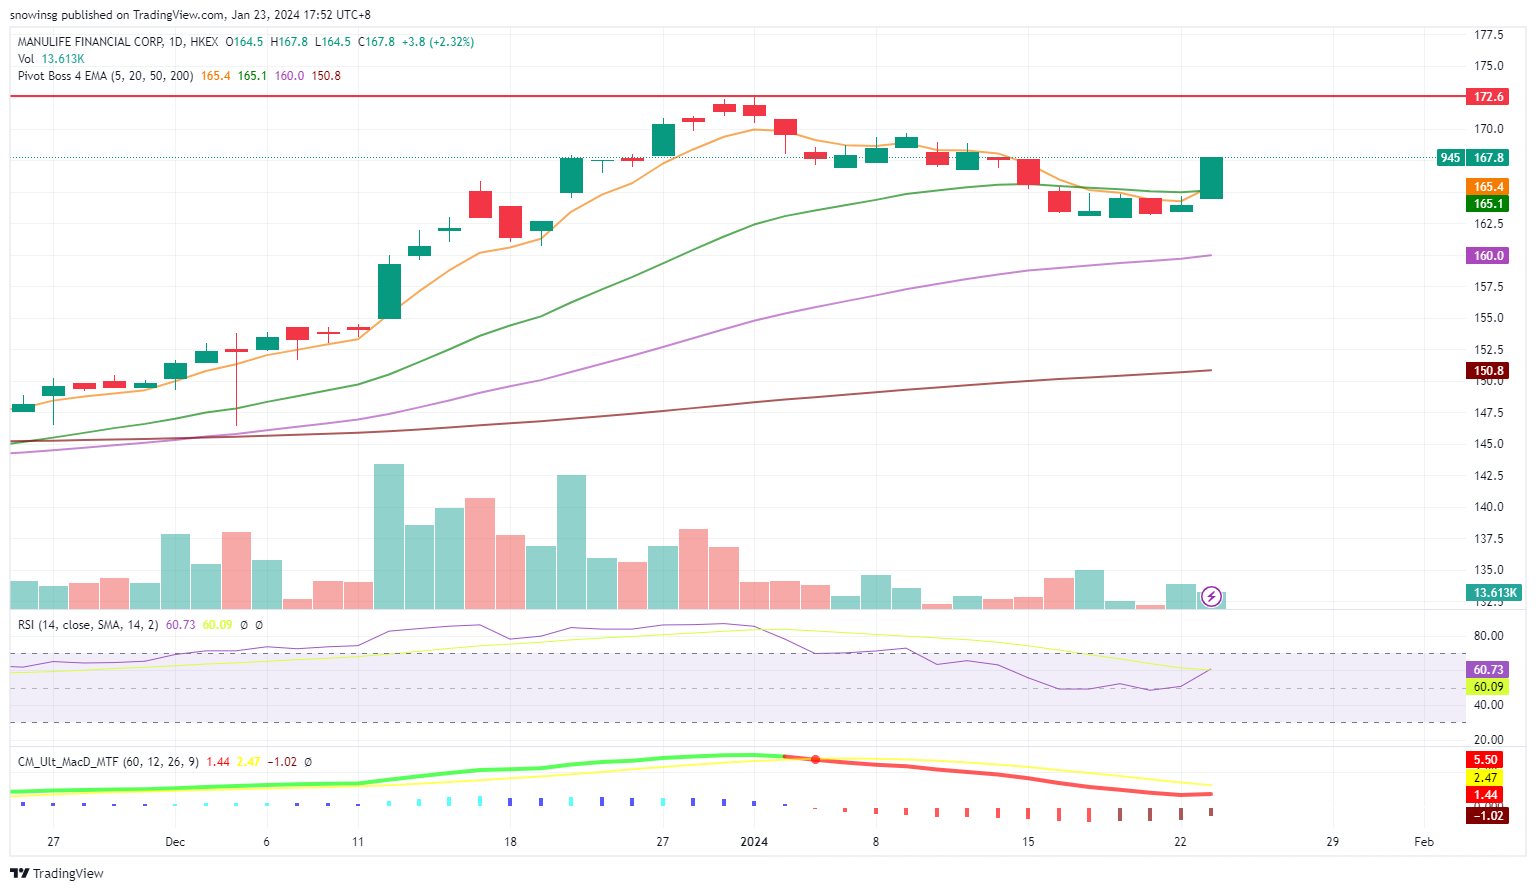The image size is (1536, 891).
Task: Click the 1.44 value in MACD legend
Action: pos(218,762)
